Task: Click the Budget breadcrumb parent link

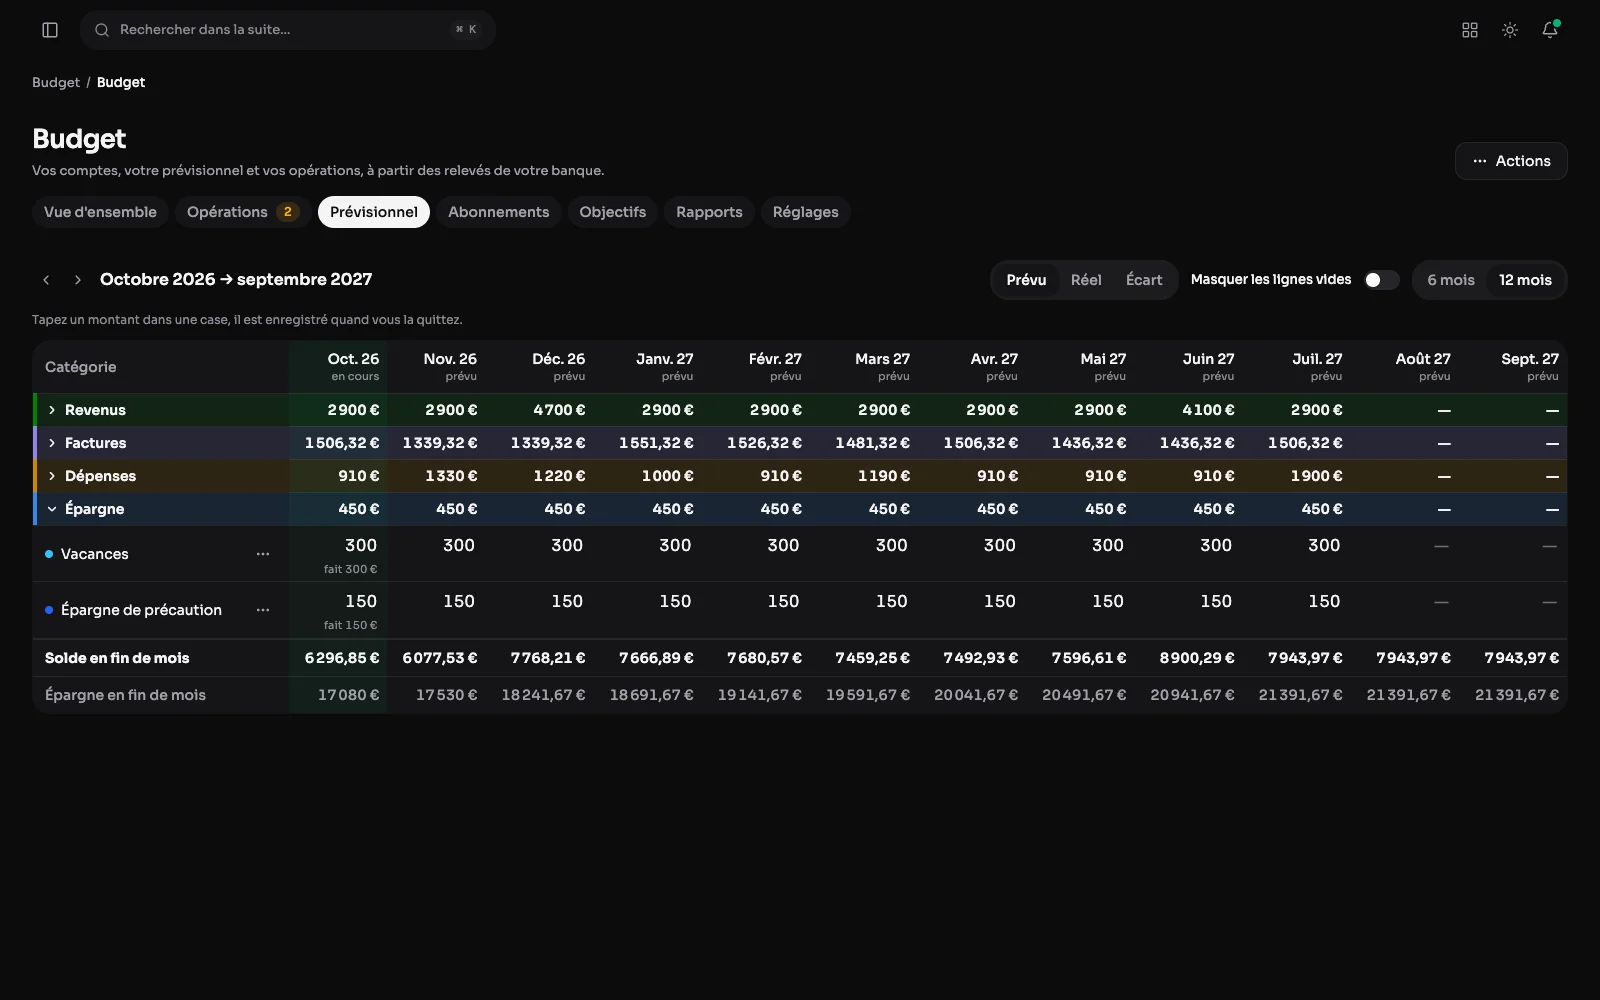Action: [x=56, y=82]
